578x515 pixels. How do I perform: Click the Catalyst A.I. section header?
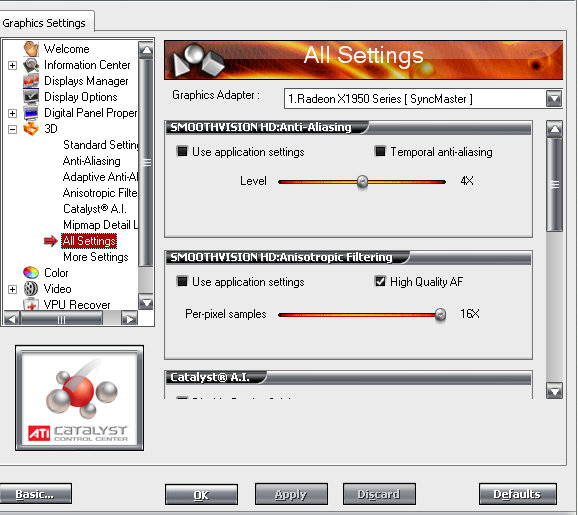click(216, 377)
